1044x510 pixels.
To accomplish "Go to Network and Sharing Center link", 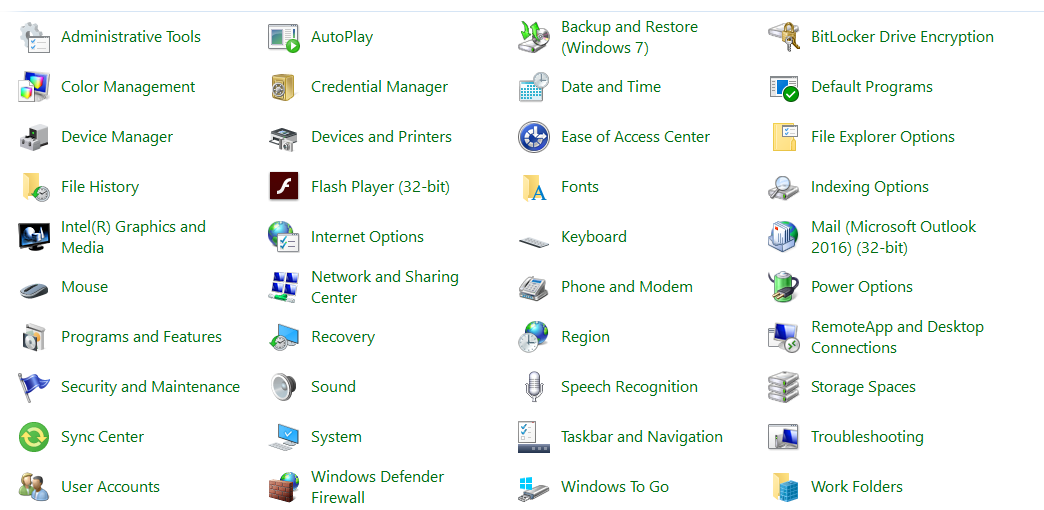I will [385, 287].
